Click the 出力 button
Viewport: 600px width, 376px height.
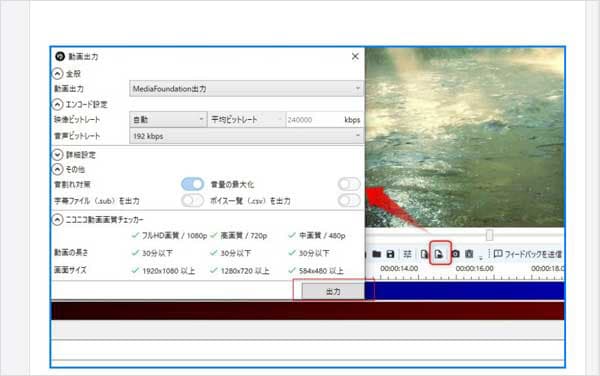[x=333, y=291]
